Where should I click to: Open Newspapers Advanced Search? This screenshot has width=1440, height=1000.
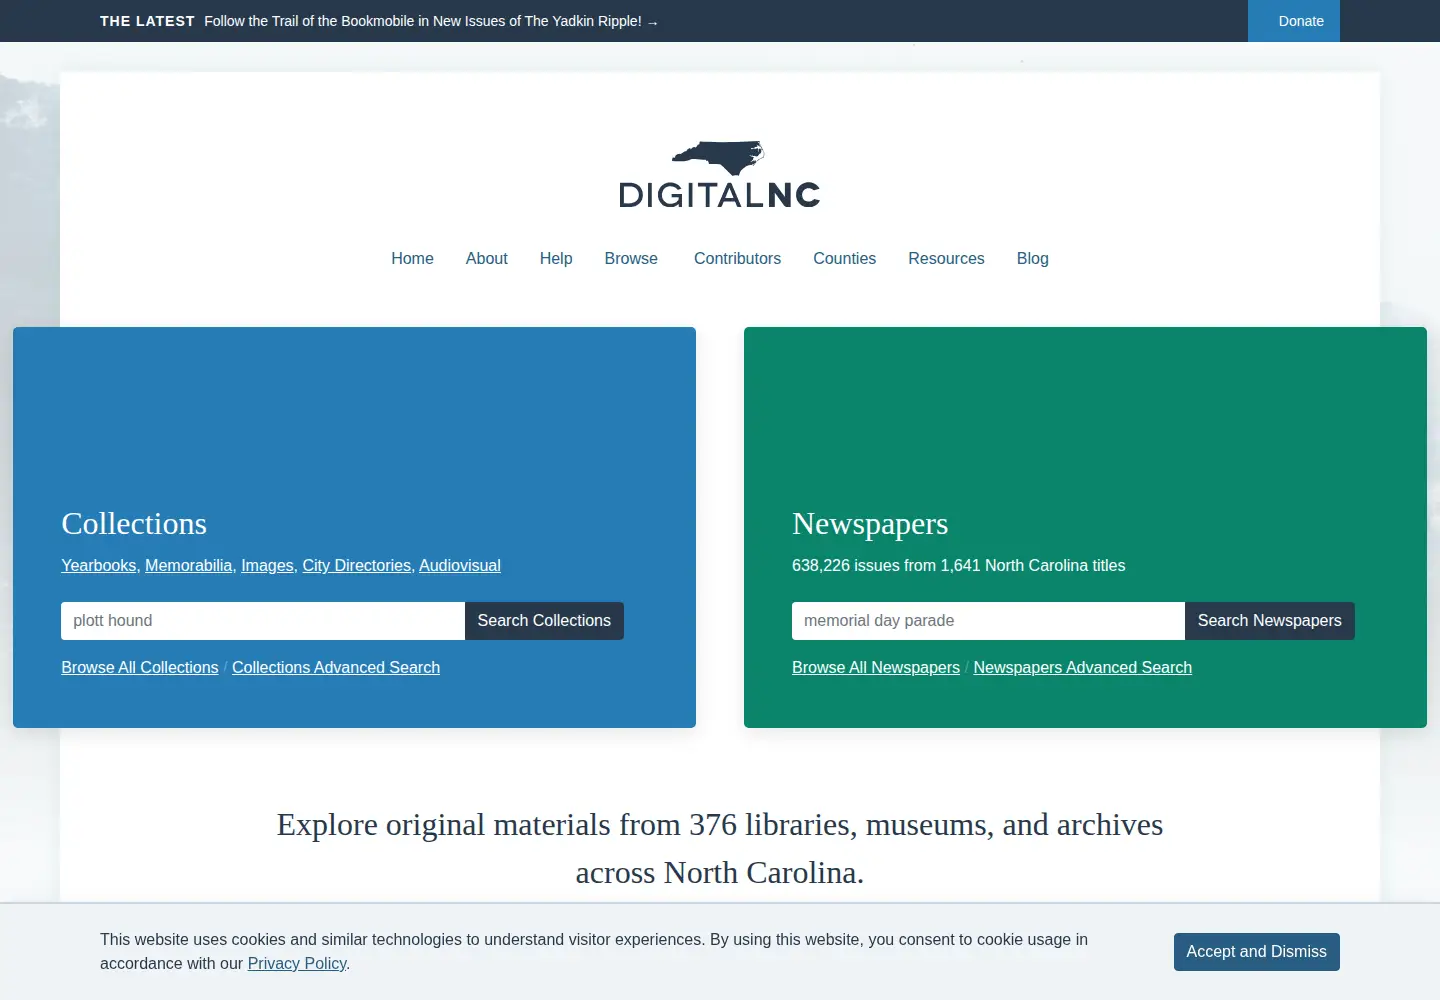click(1083, 667)
